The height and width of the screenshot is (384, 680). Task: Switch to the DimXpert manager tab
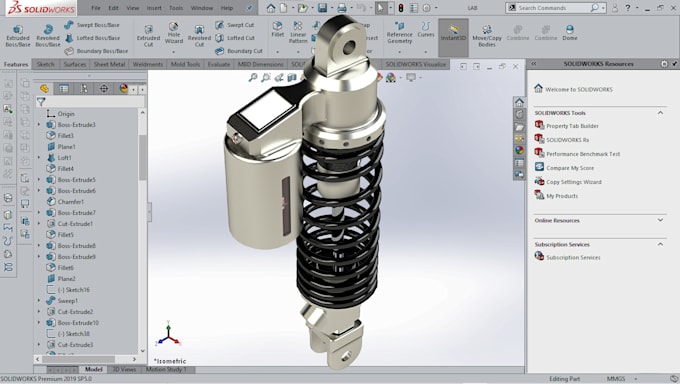click(x=104, y=89)
